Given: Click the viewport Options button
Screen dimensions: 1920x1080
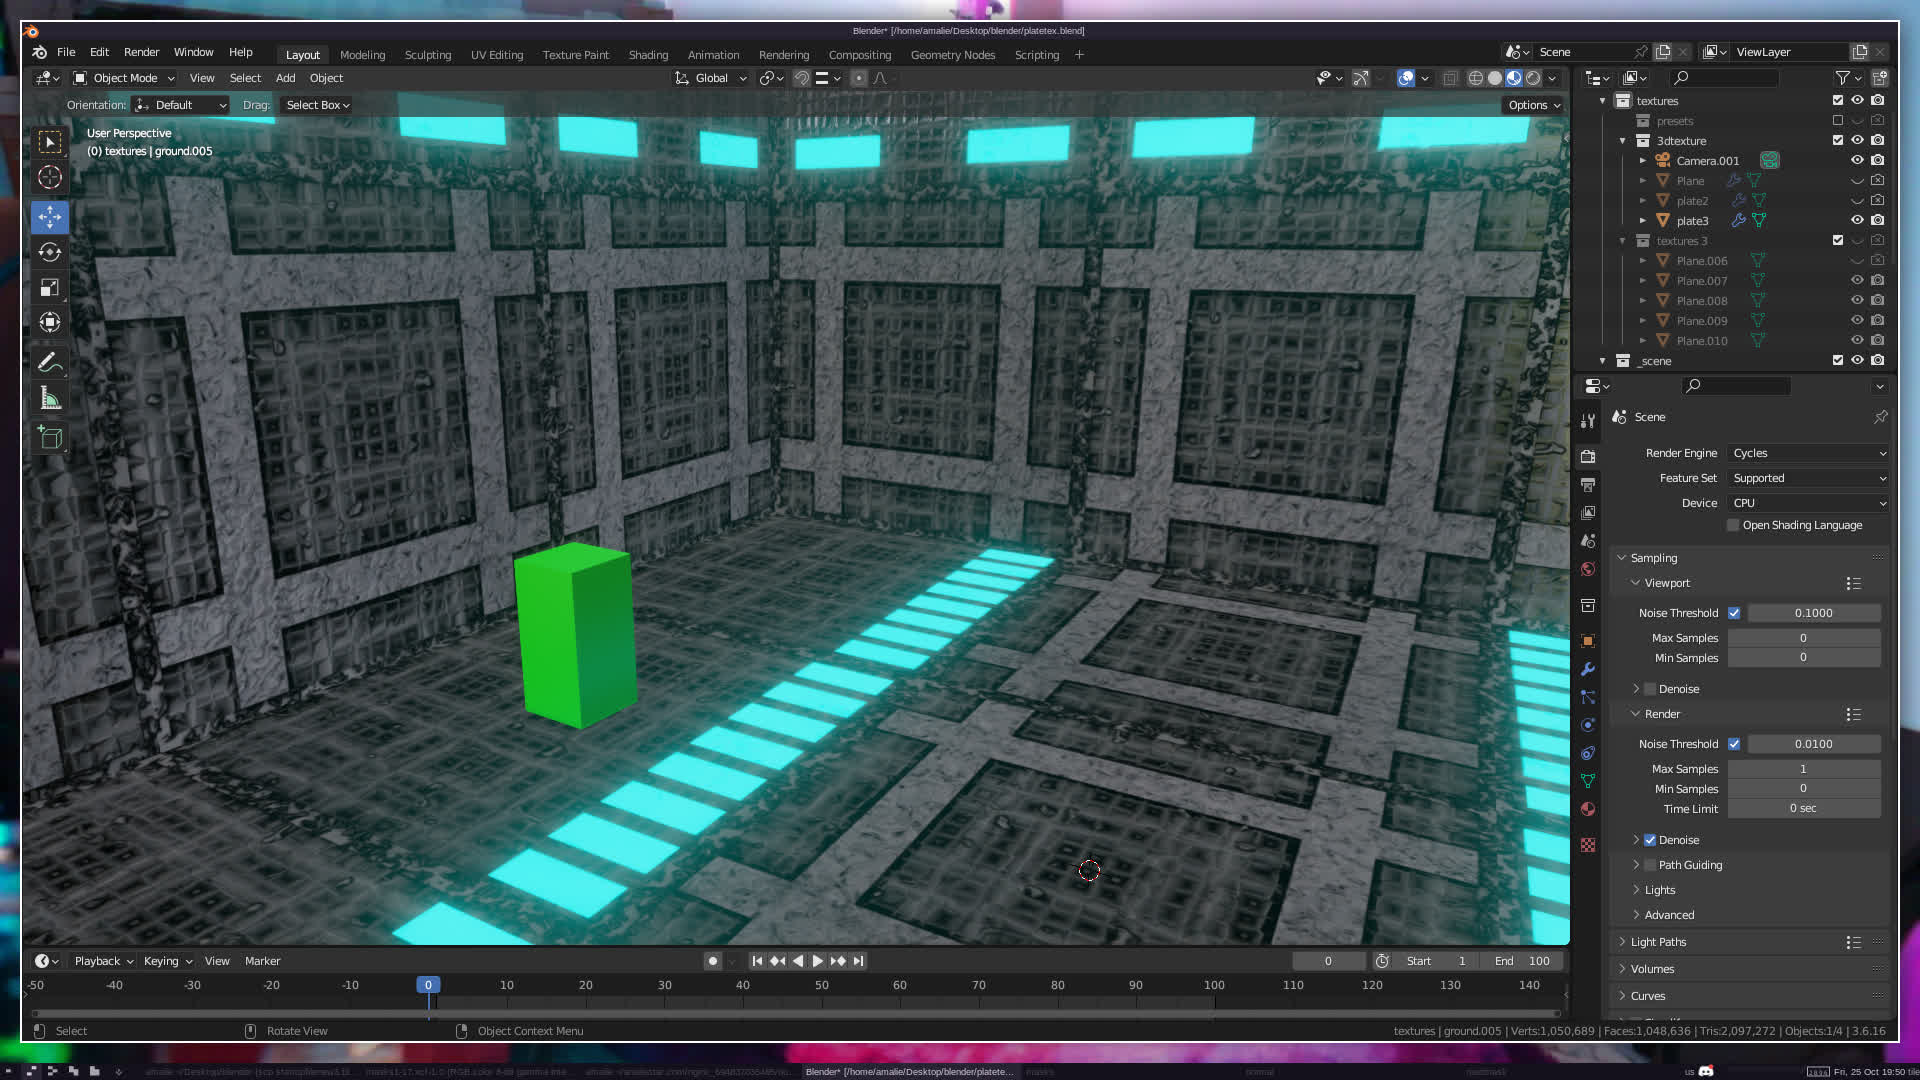Looking at the screenshot, I should [x=1534, y=105].
